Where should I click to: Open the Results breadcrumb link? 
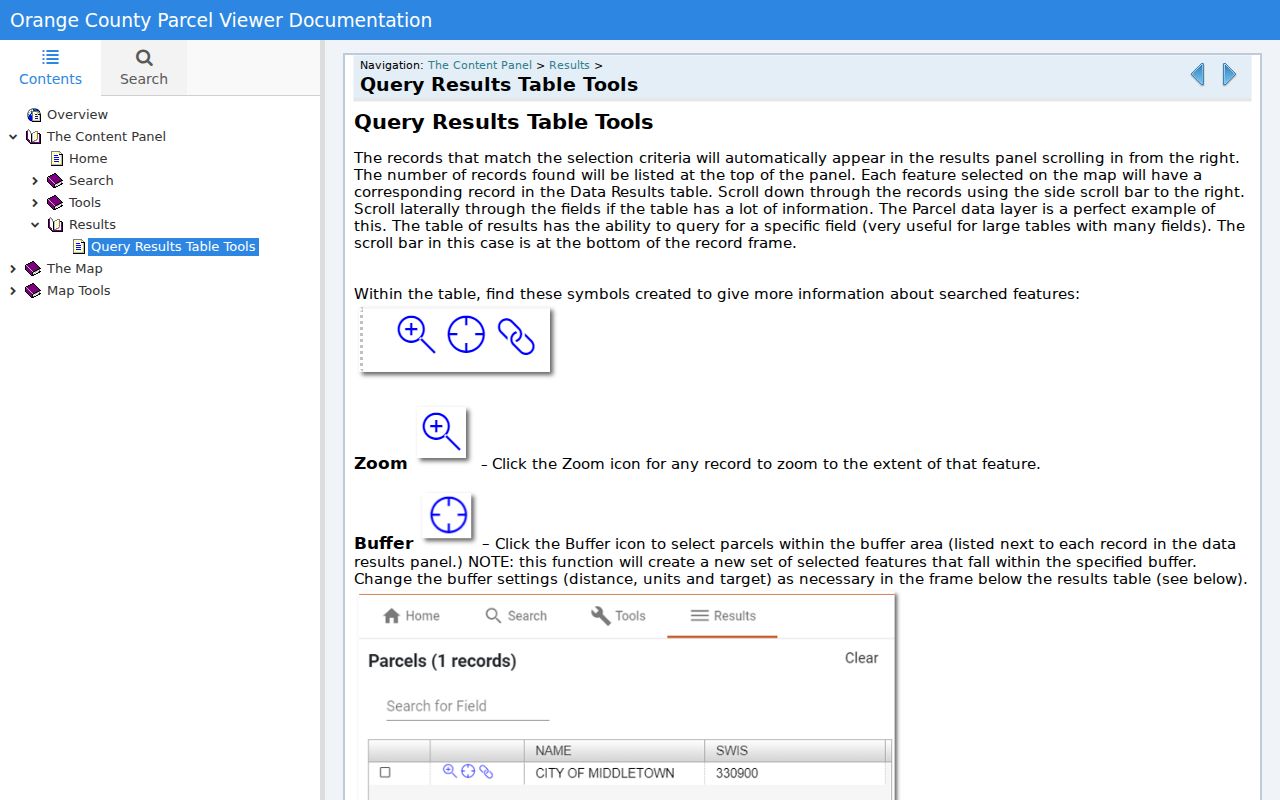569,65
